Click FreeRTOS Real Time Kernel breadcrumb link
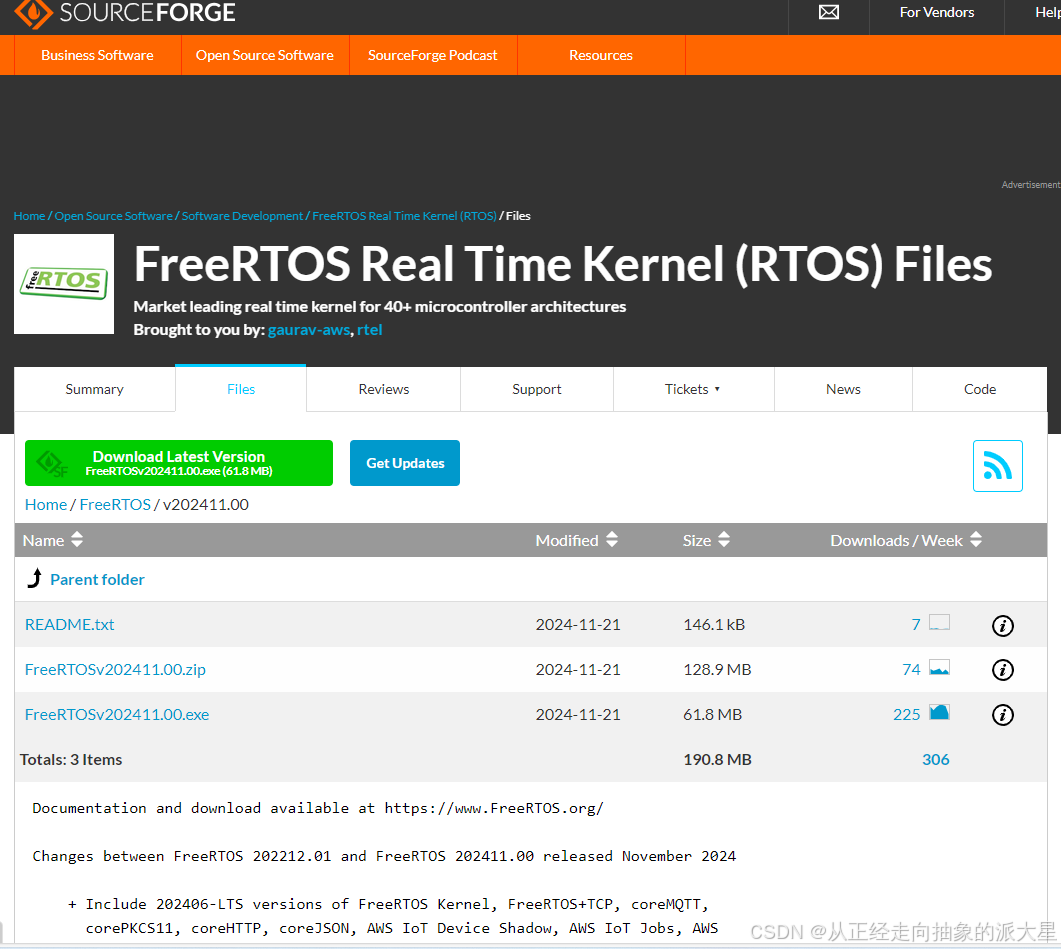Viewport: 1061px width, 949px height. 404,215
